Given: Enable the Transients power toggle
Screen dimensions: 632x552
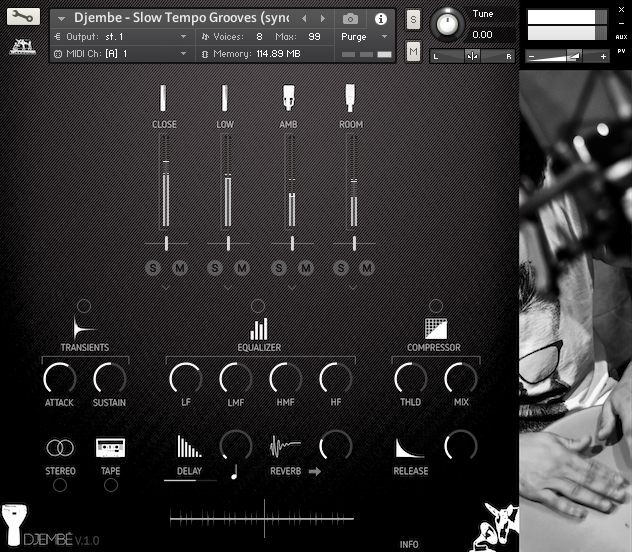Looking at the screenshot, I should [84, 306].
